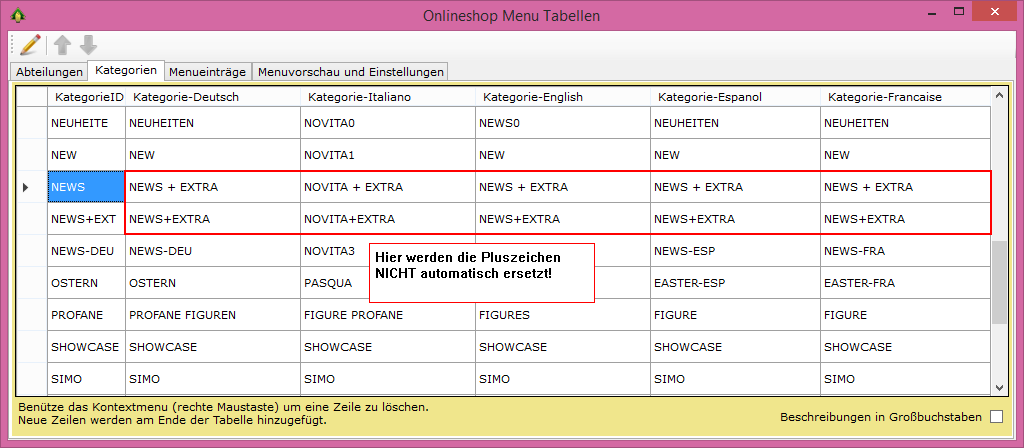Click the vertical scrollbar thumb
Image resolution: width=1024 pixels, height=448 pixels.
coord(999,282)
